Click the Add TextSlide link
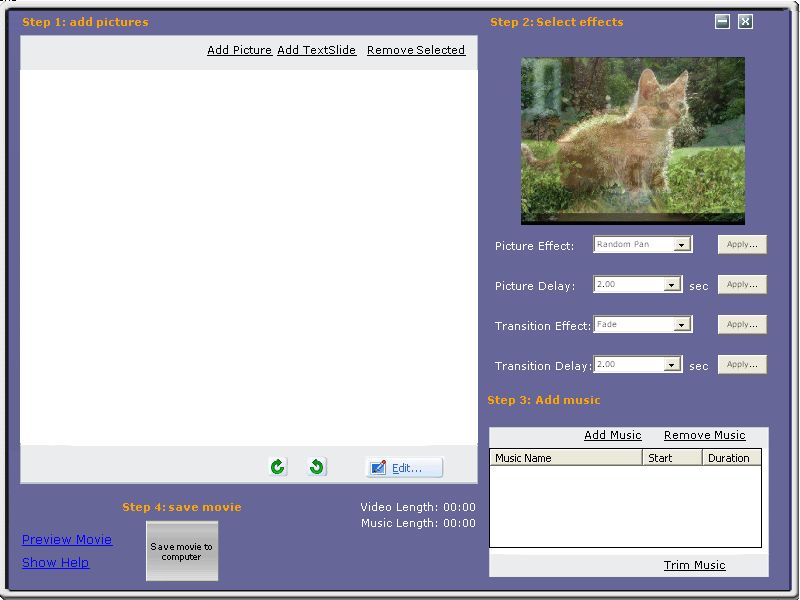 point(316,50)
